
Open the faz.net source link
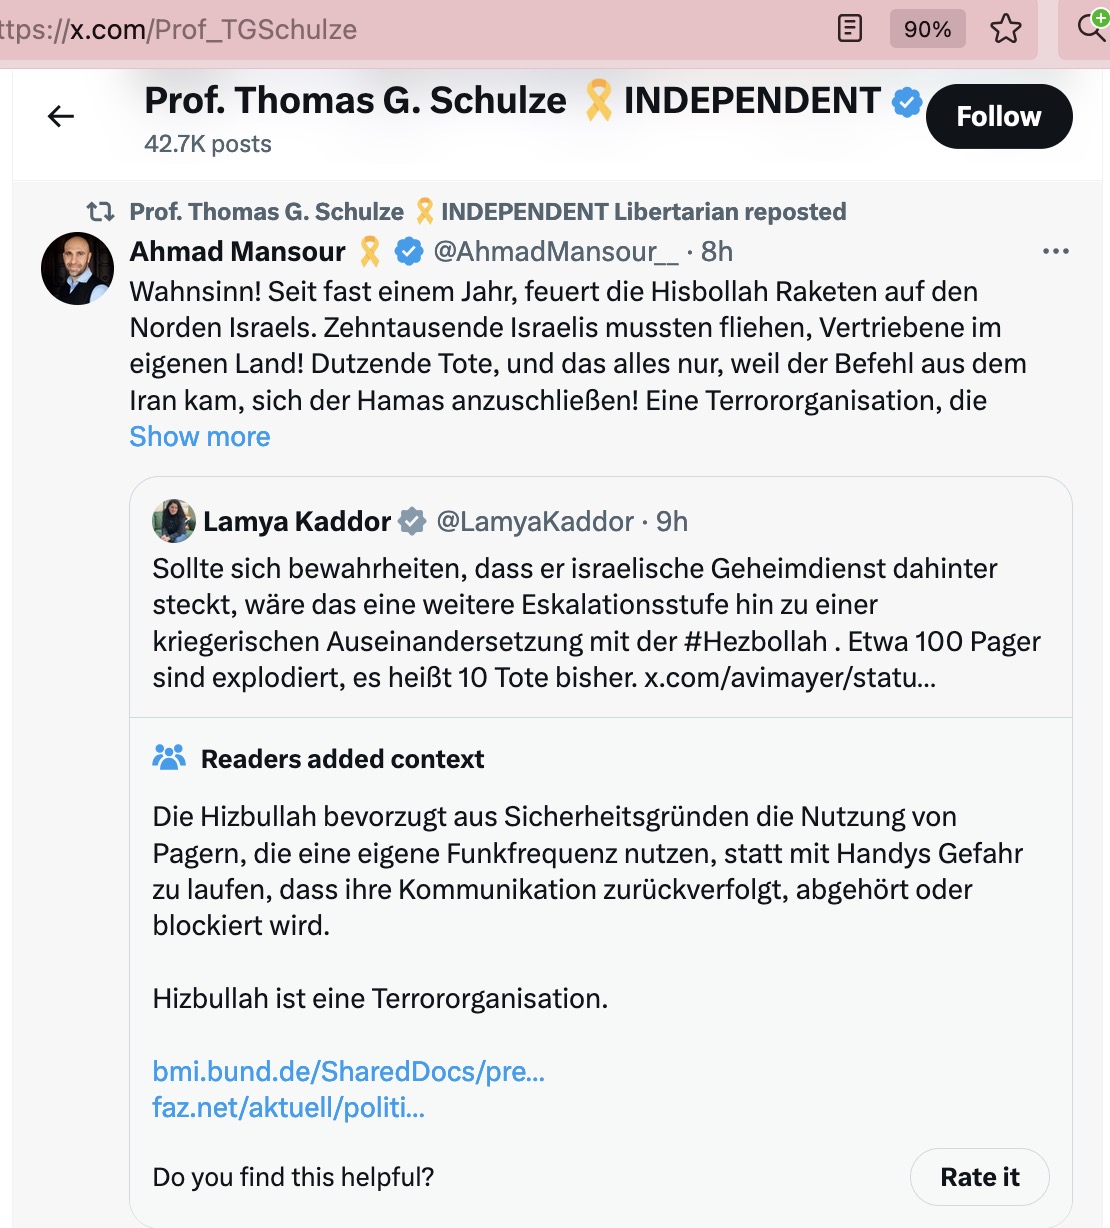tap(288, 1107)
